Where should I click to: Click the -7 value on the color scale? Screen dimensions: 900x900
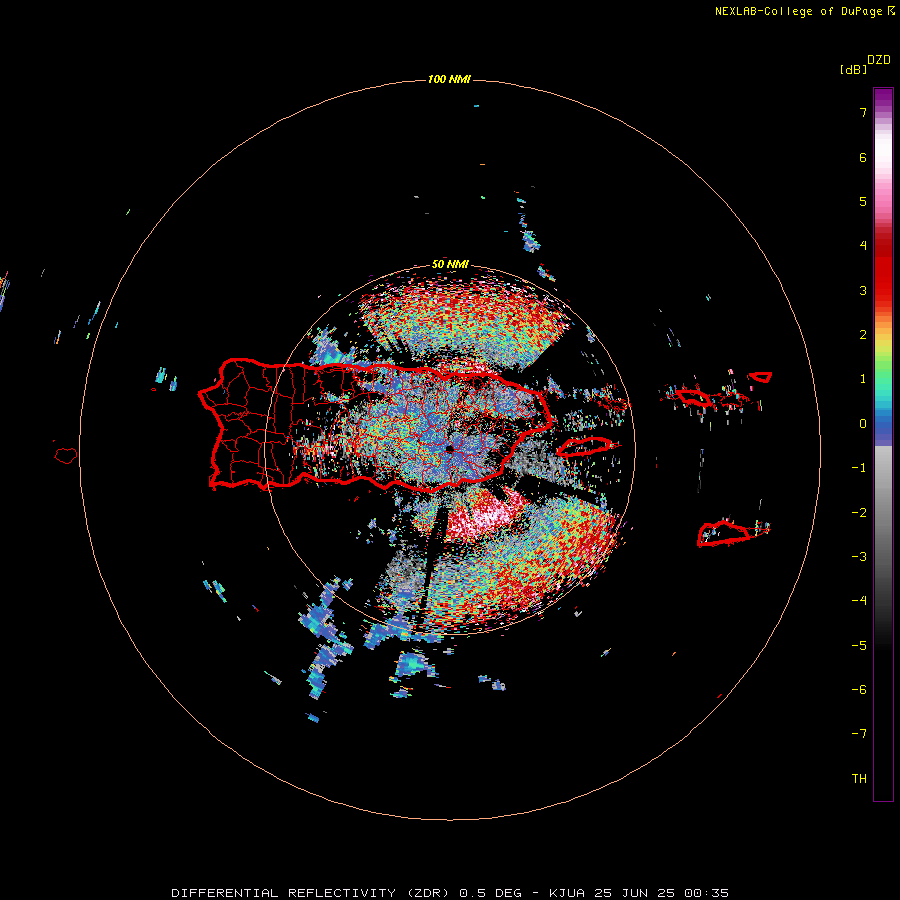coord(859,734)
